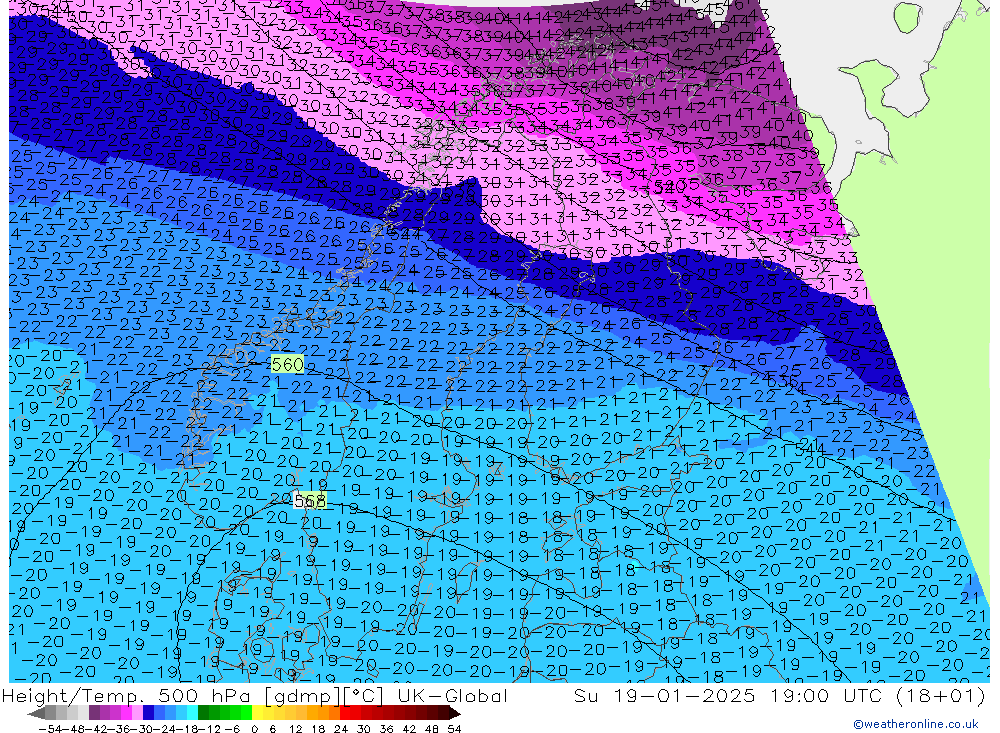
Task: Click the 560 height contour label
Action: (287, 364)
